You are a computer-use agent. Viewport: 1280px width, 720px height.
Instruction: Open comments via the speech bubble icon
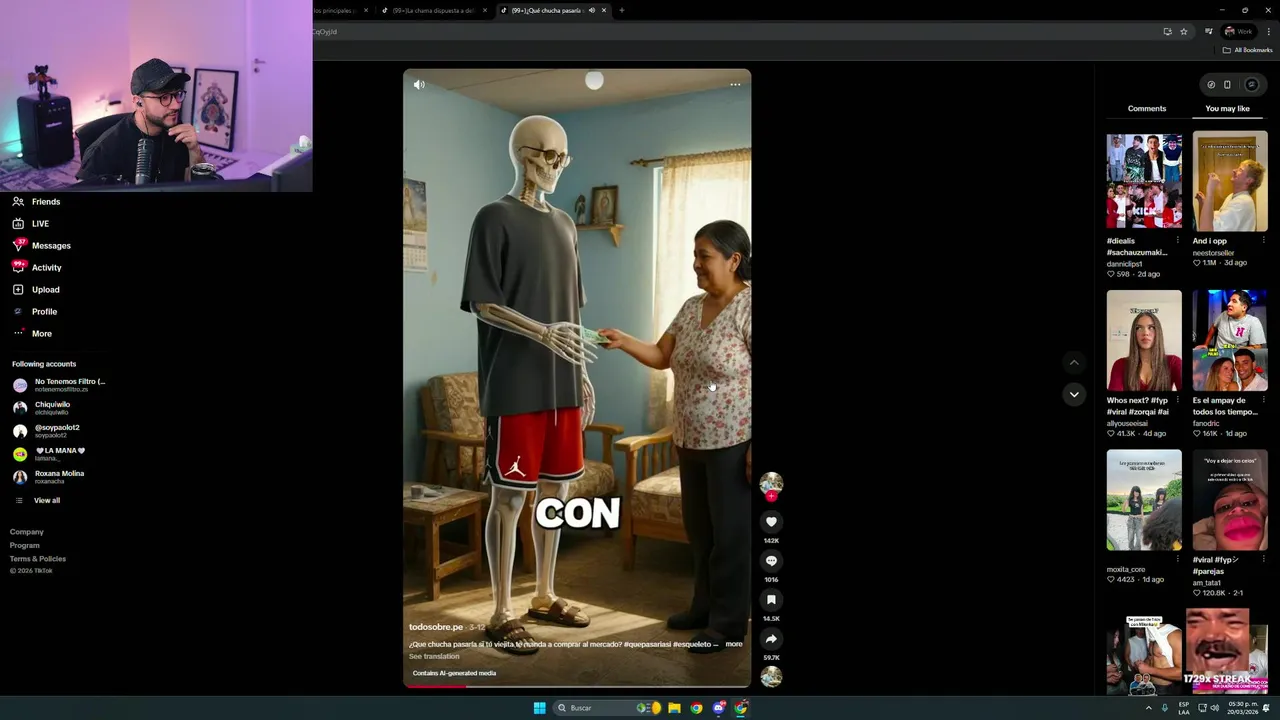click(x=771, y=561)
